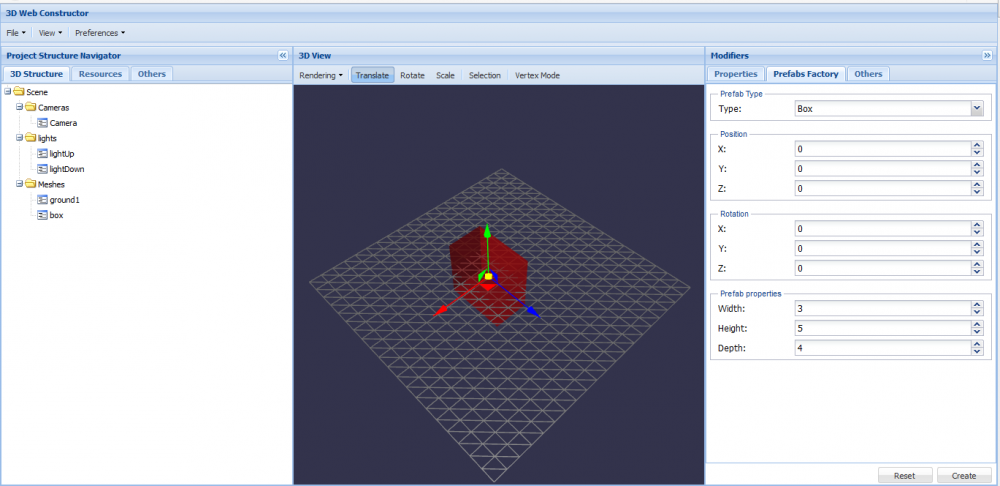Click the Width spinner arrows
Image resolution: width=1000 pixels, height=486 pixels.
[x=977, y=309]
